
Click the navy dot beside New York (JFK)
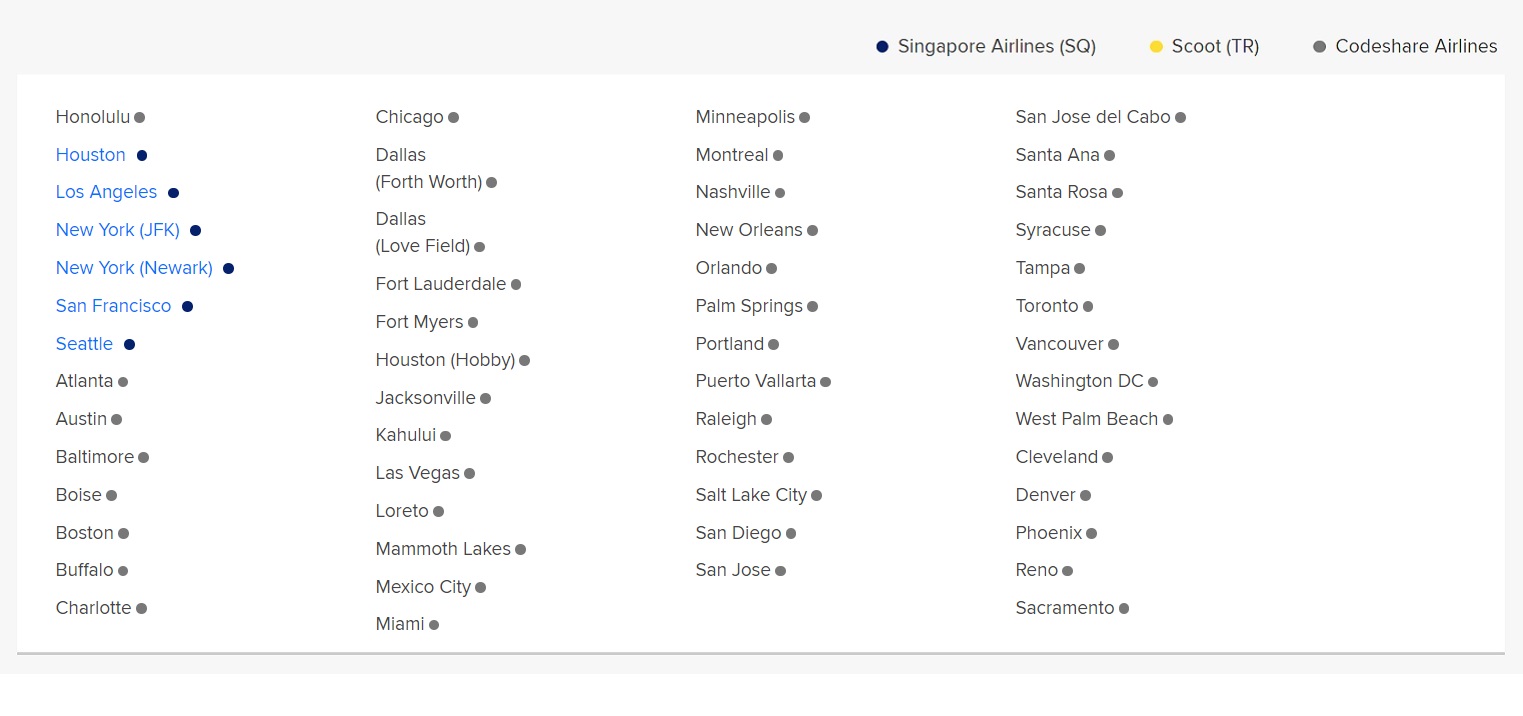click(x=195, y=230)
